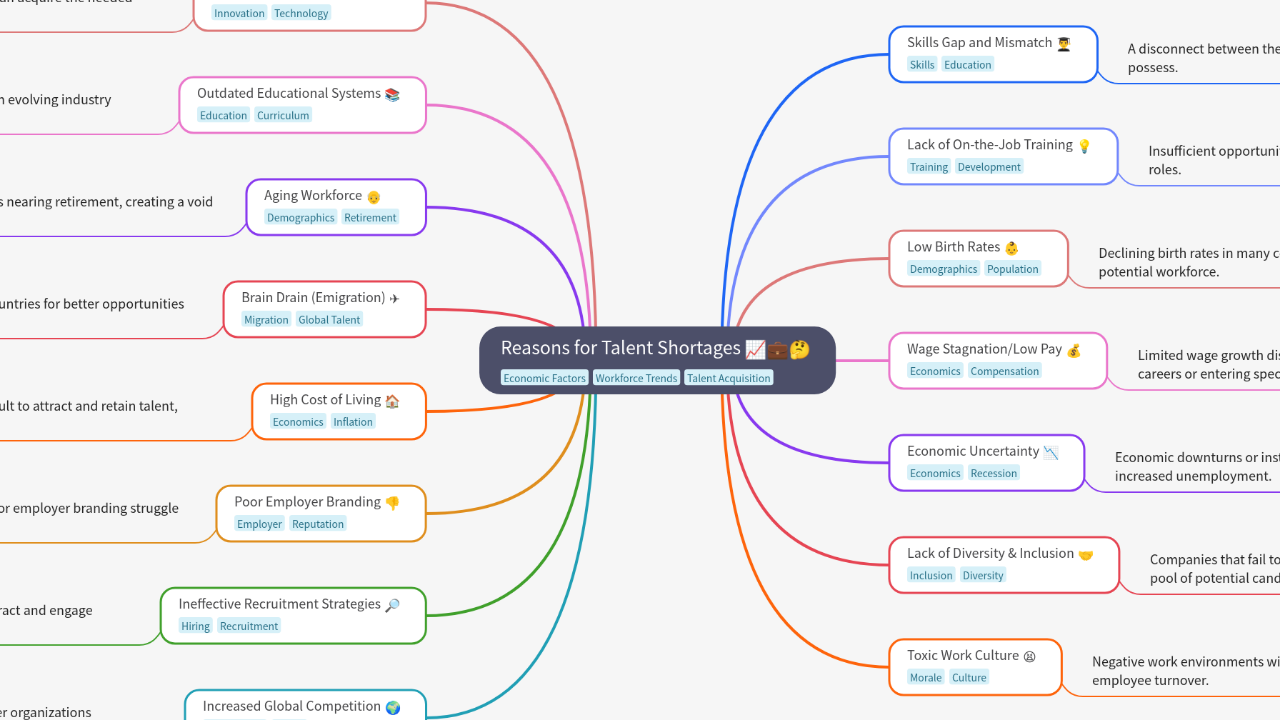Viewport: 1280px width, 720px height.
Task: Click the Retirement tag
Action: [370, 217]
